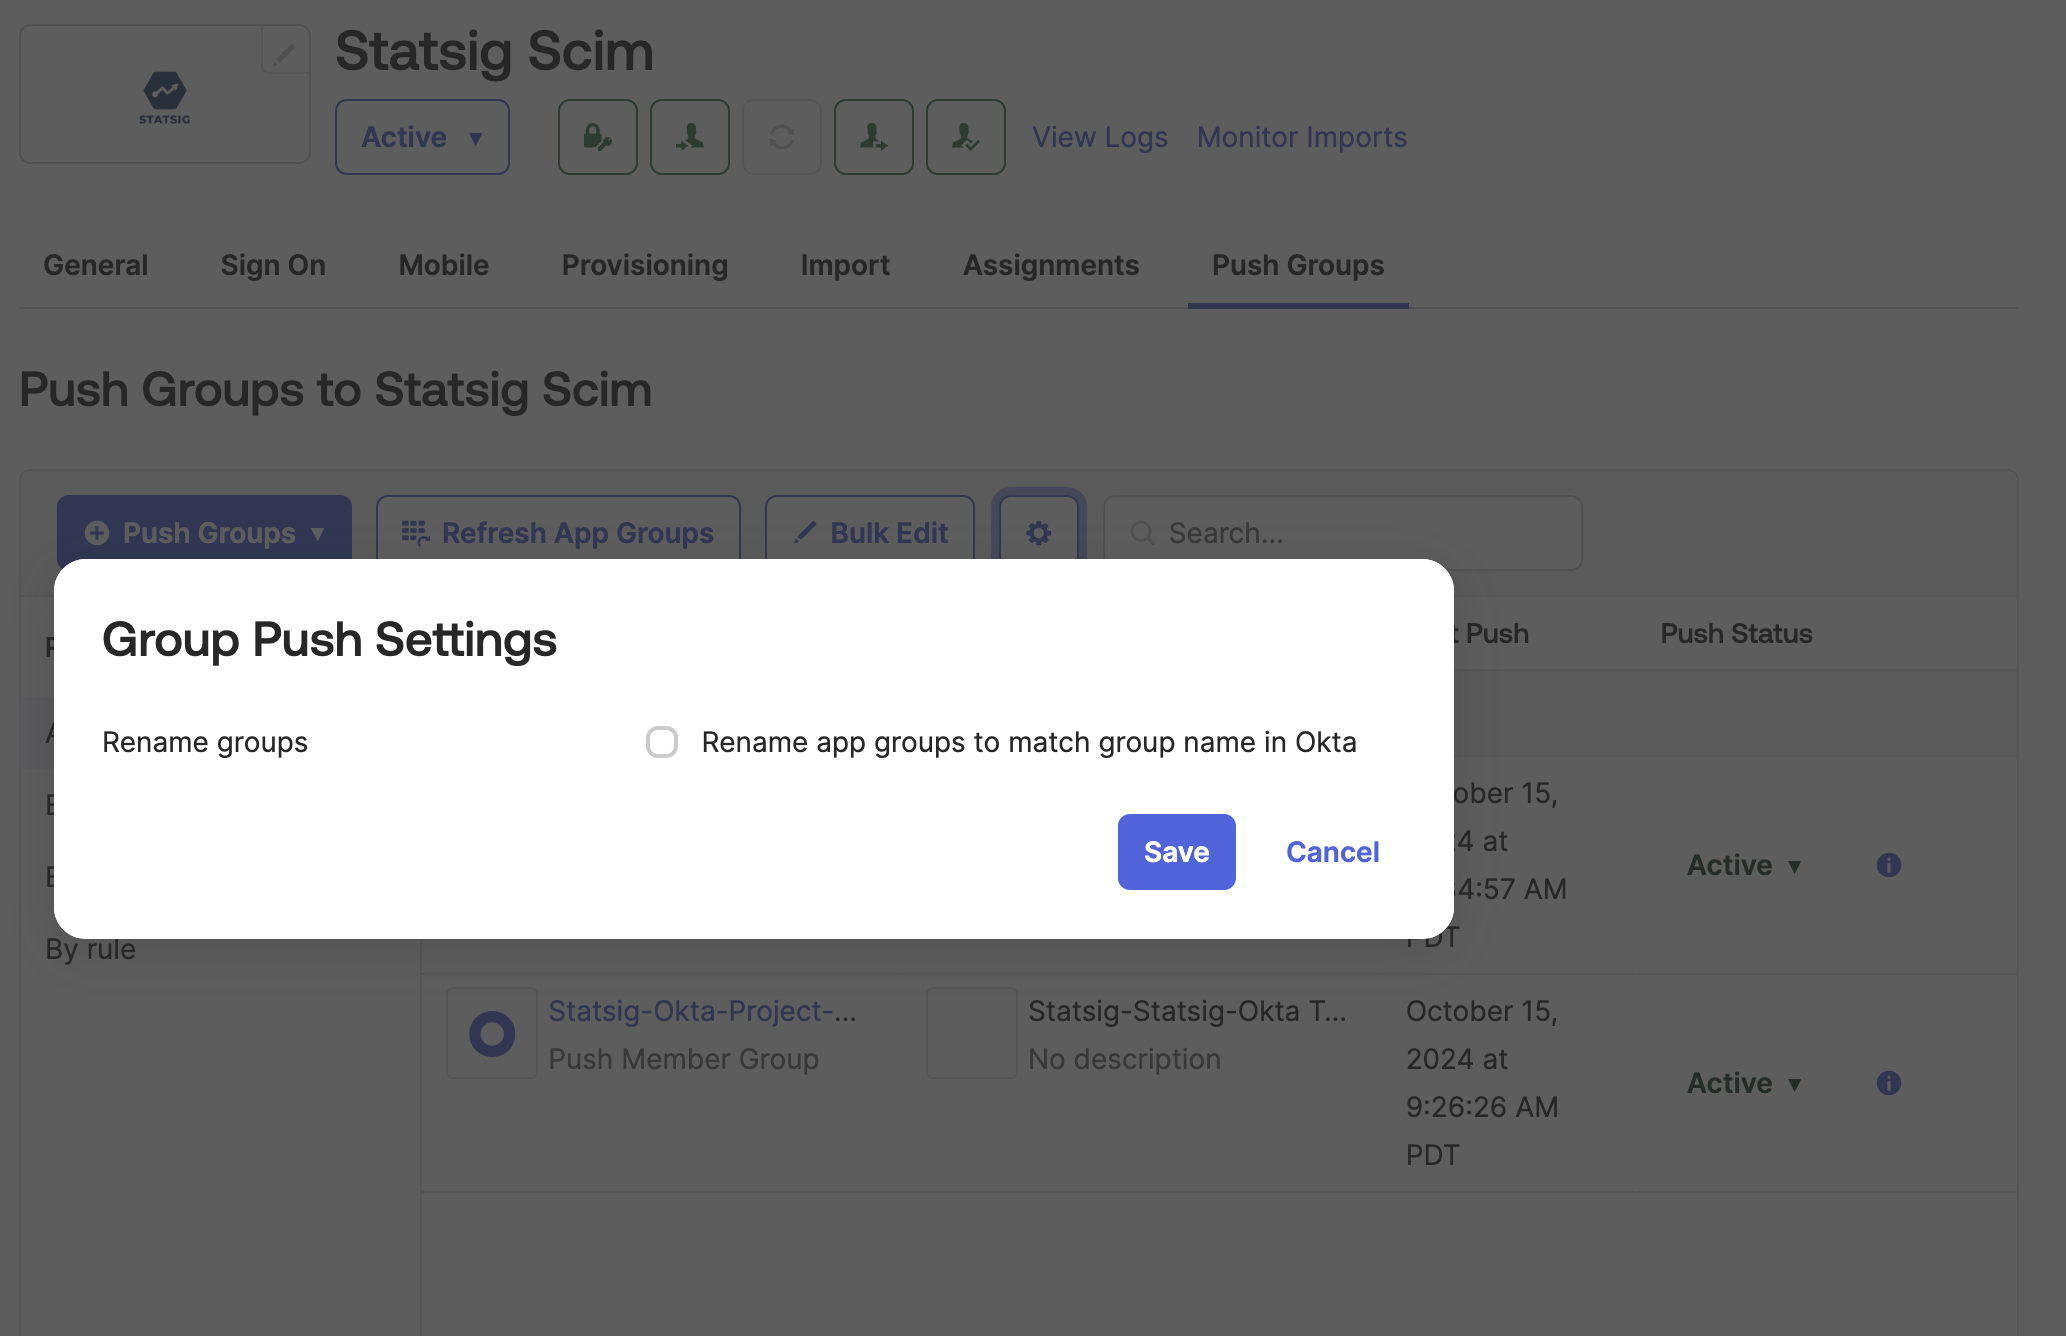Enable rename app groups to match Okta names
The height and width of the screenshot is (1336, 2066).
click(662, 742)
